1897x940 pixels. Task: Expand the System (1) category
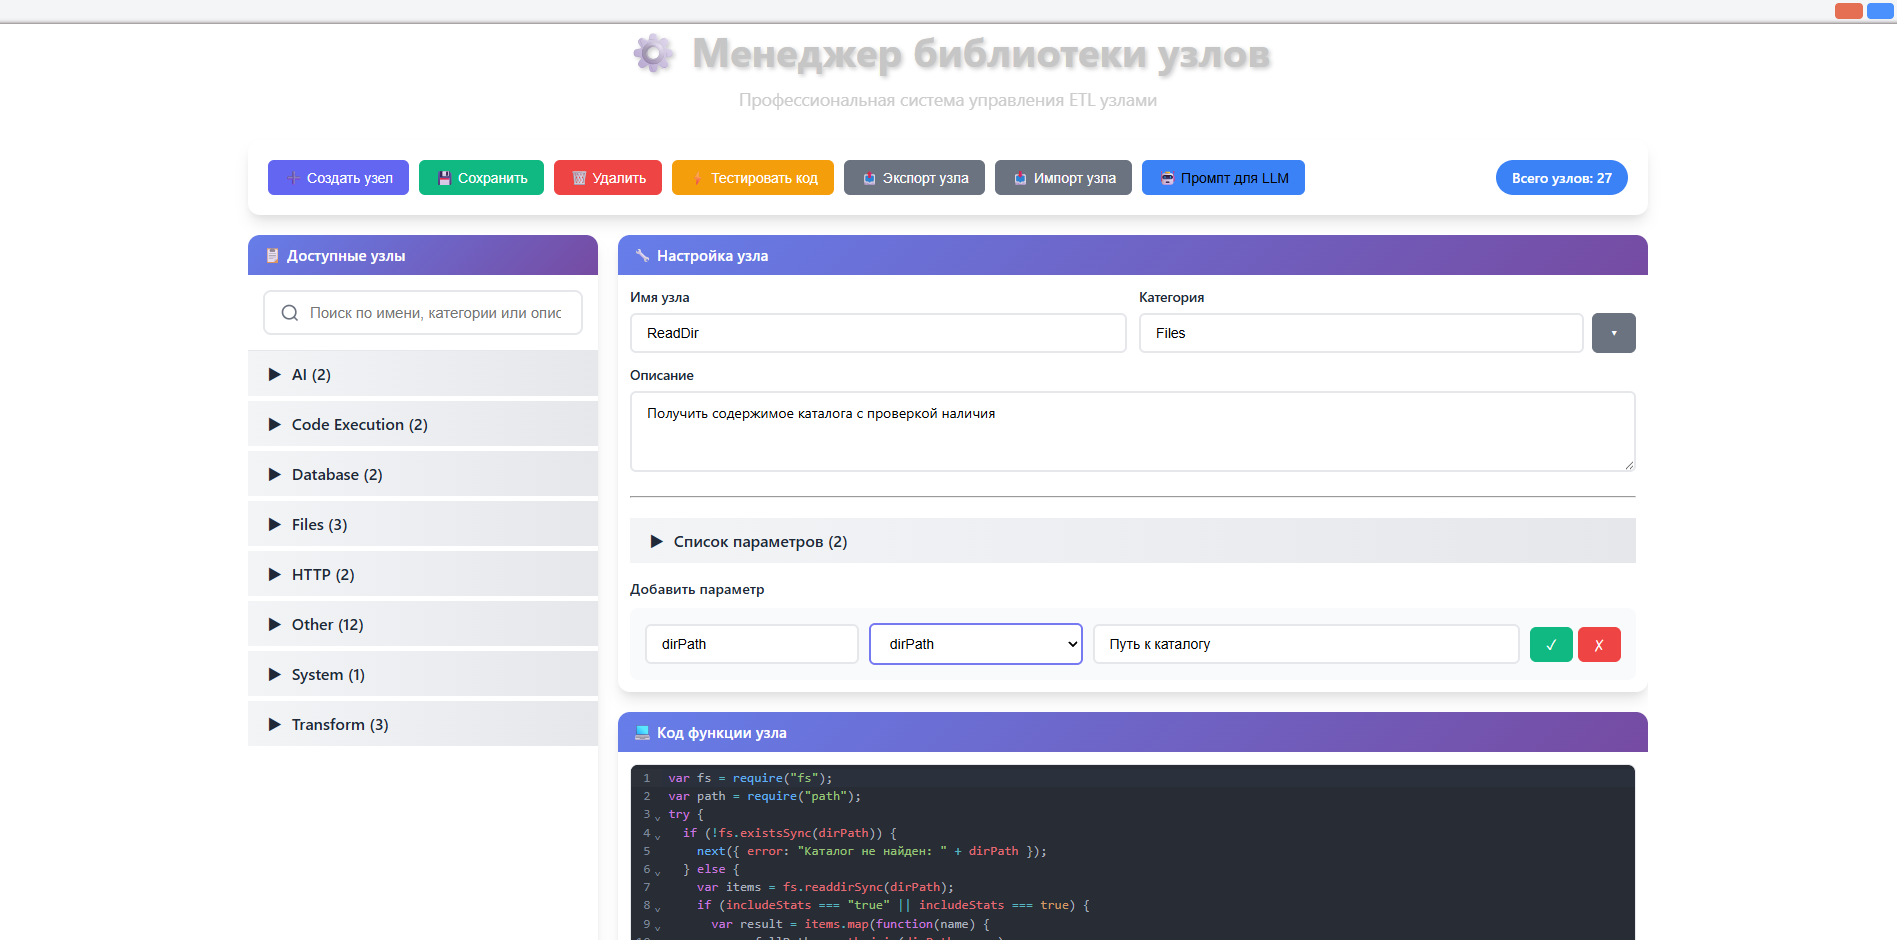coord(423,674)
